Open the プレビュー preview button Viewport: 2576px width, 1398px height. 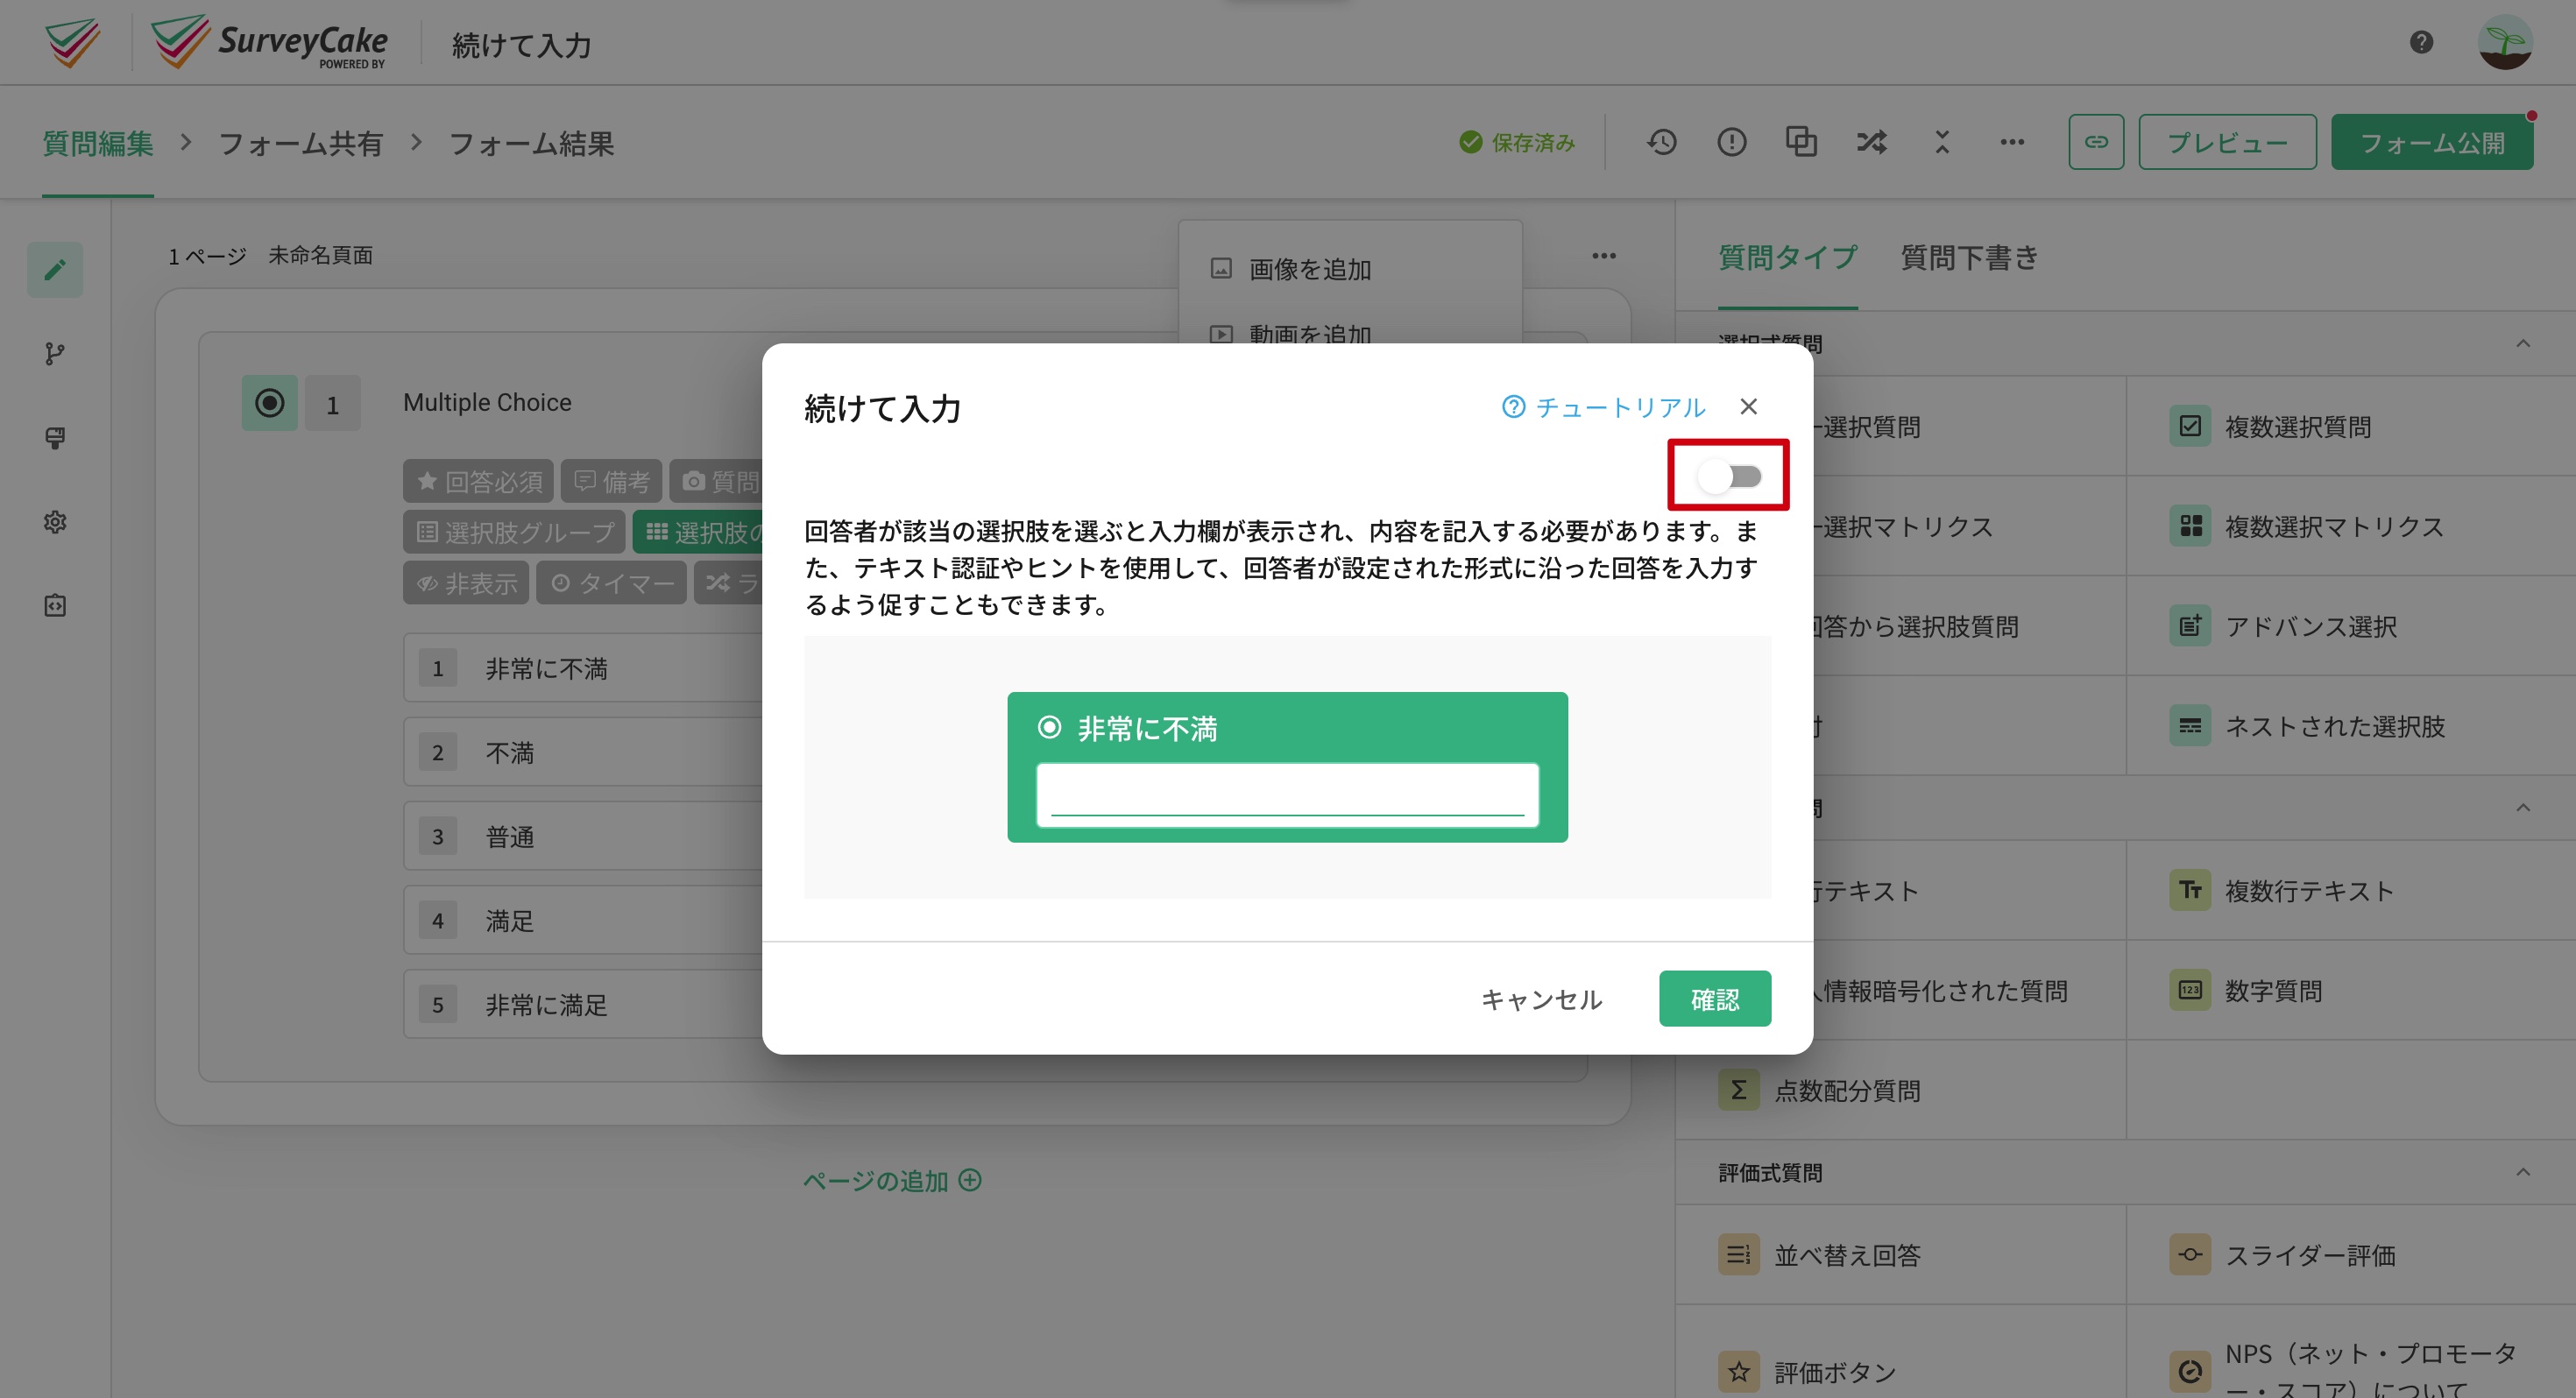coord(2227,142)
